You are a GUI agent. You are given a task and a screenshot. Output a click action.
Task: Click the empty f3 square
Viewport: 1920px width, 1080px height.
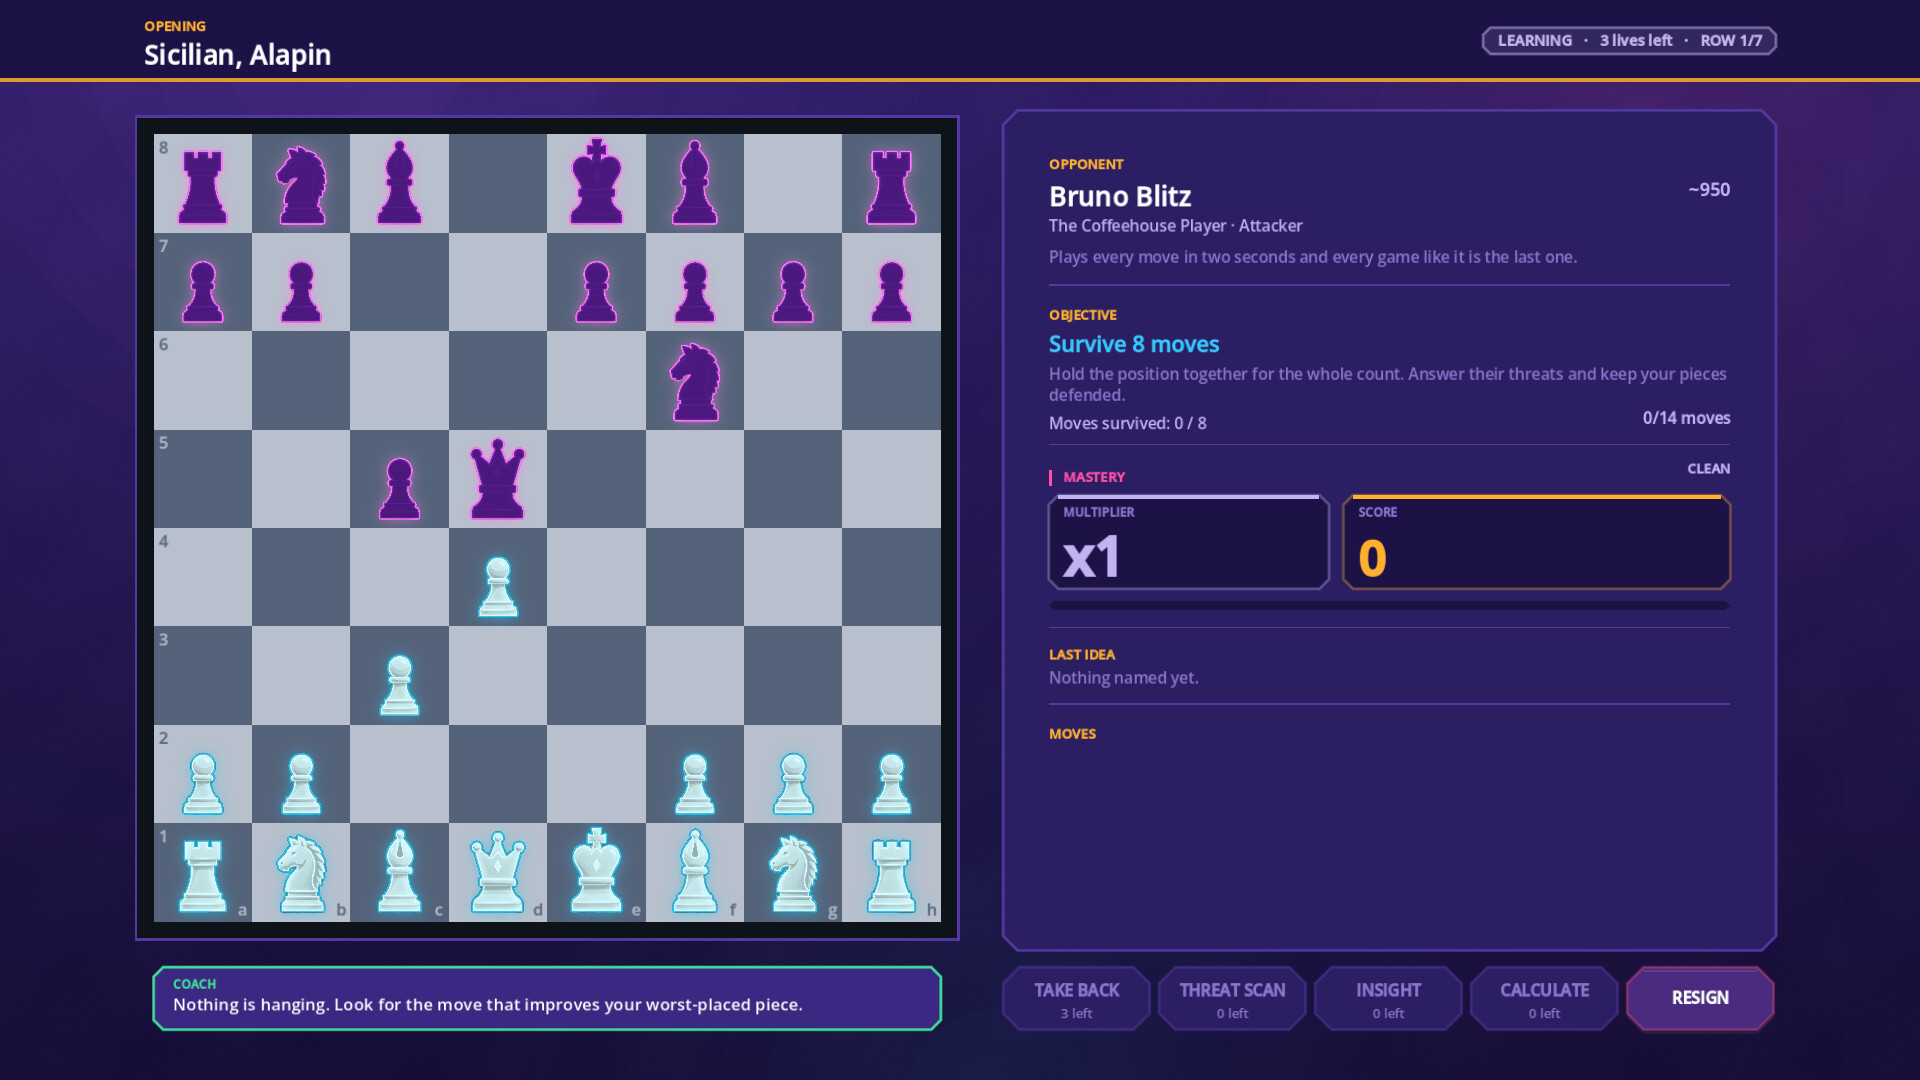coord(695,675)
